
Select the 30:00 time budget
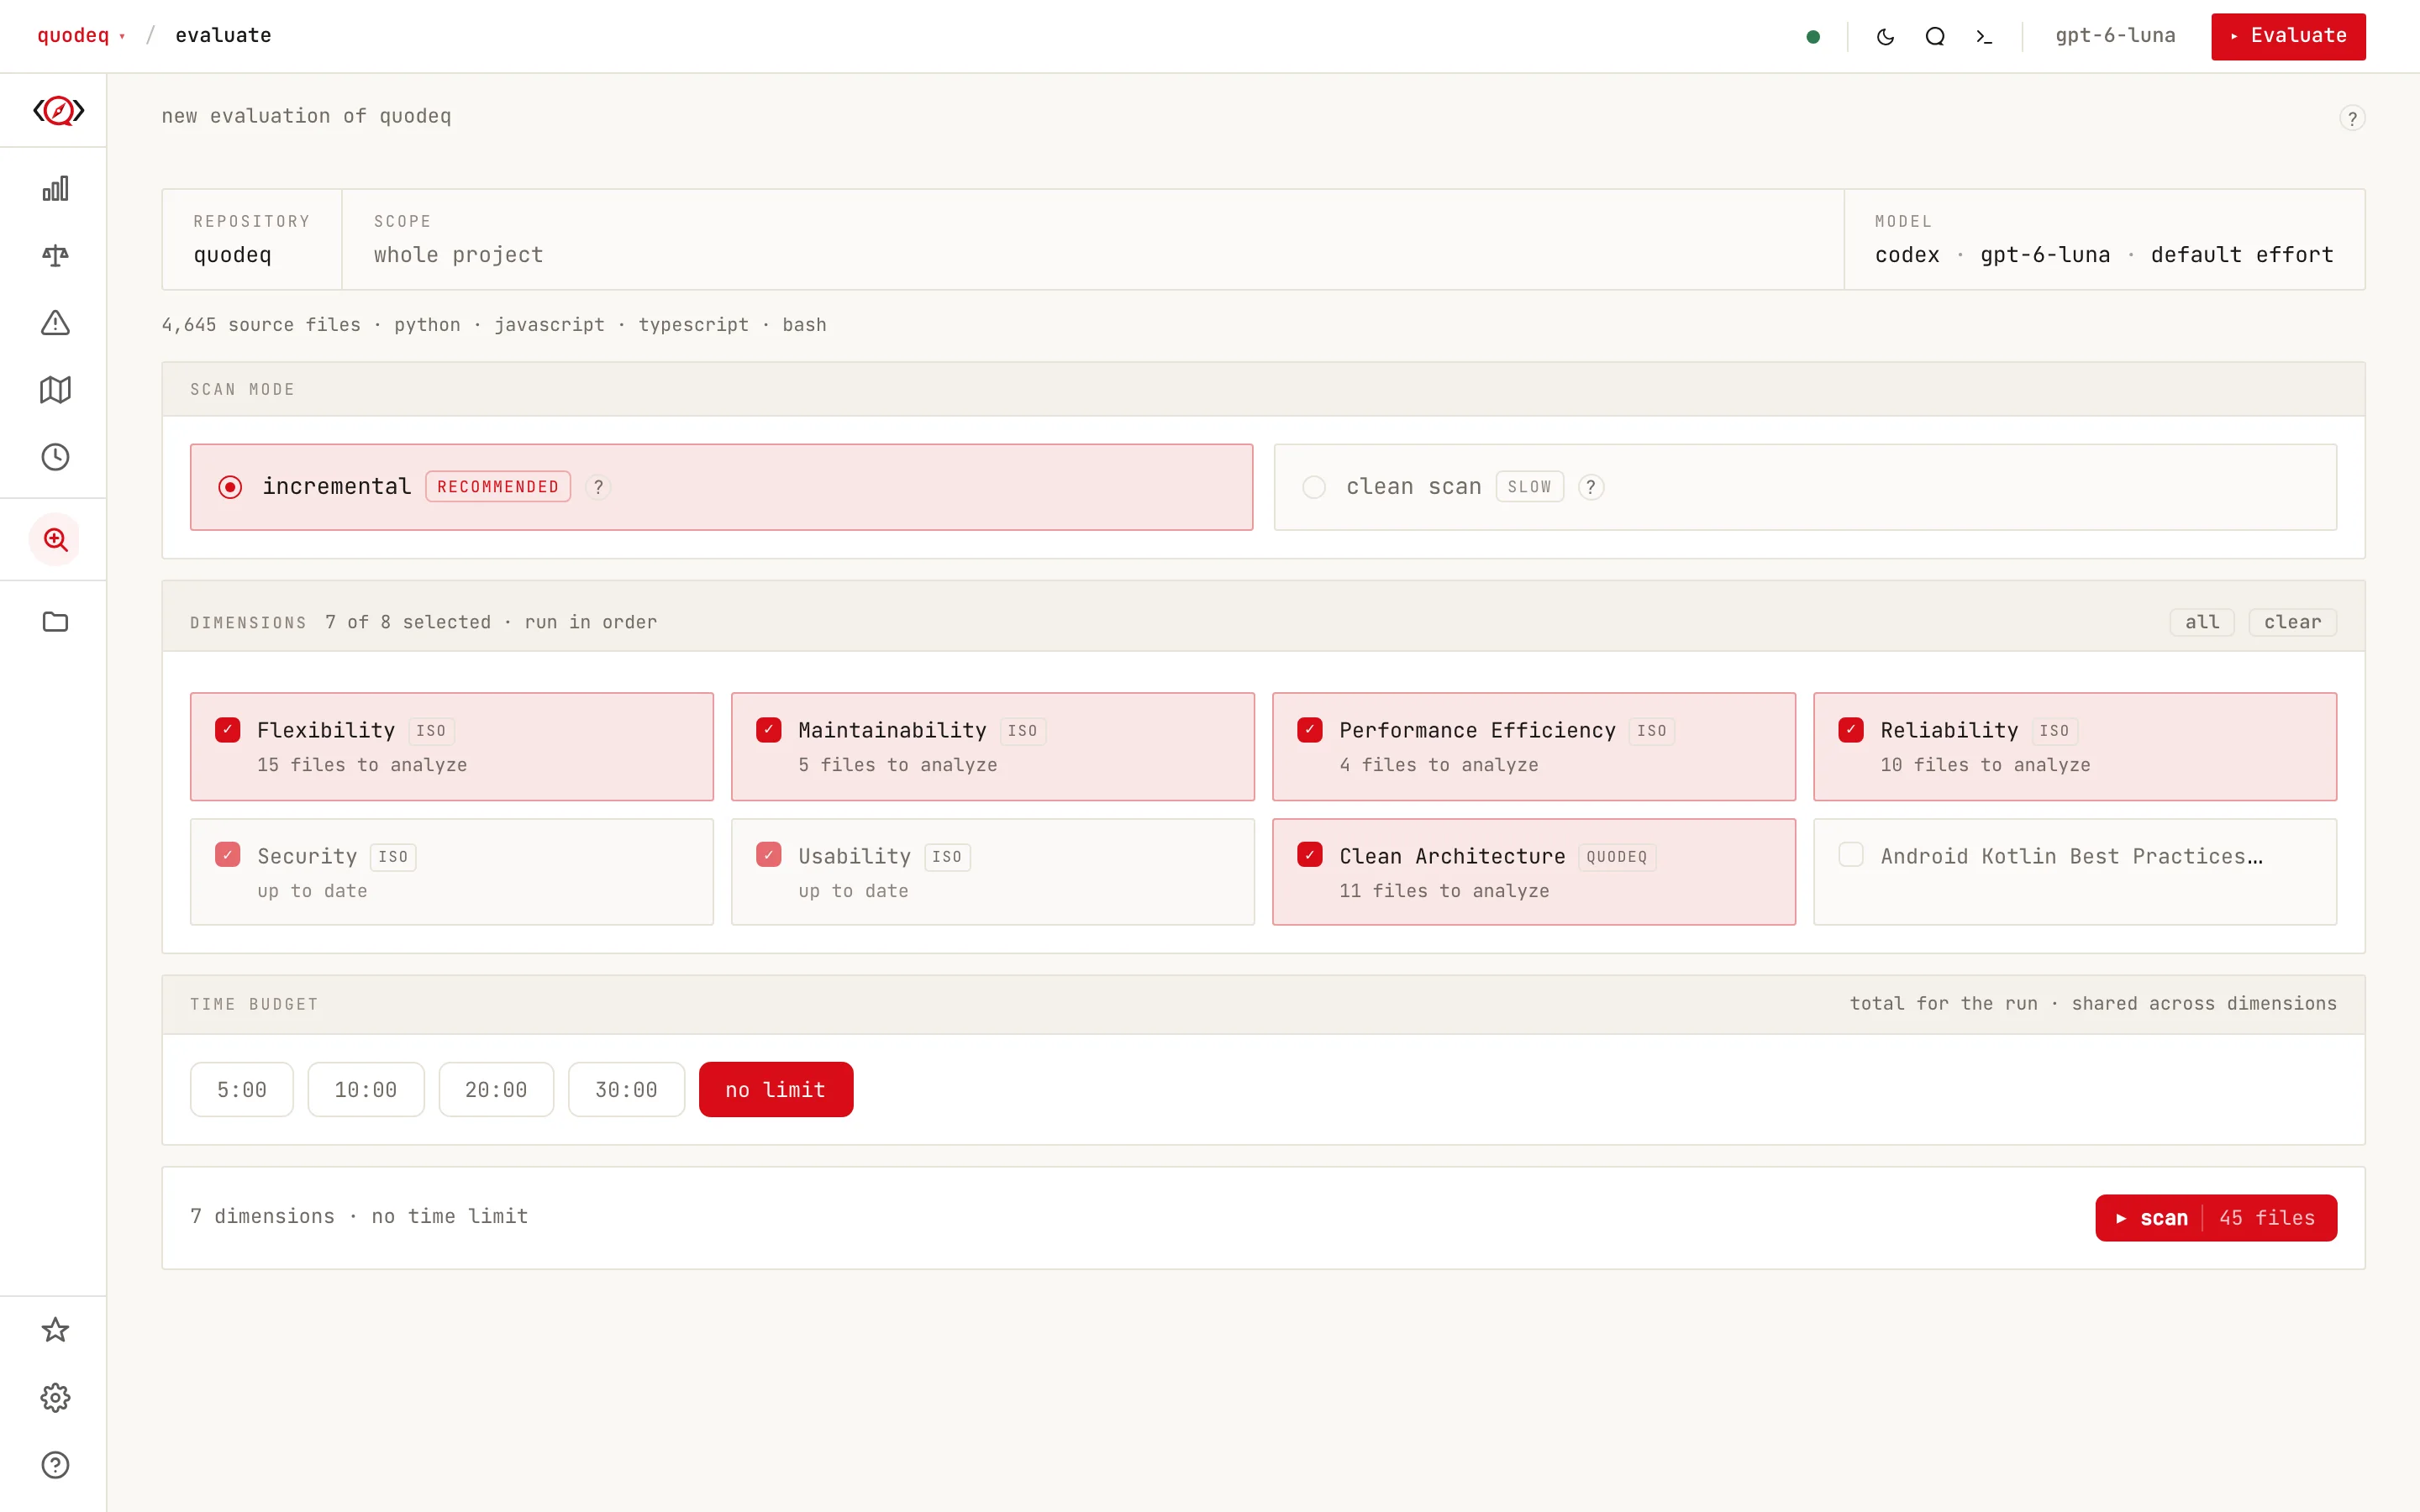point(627,1089)
